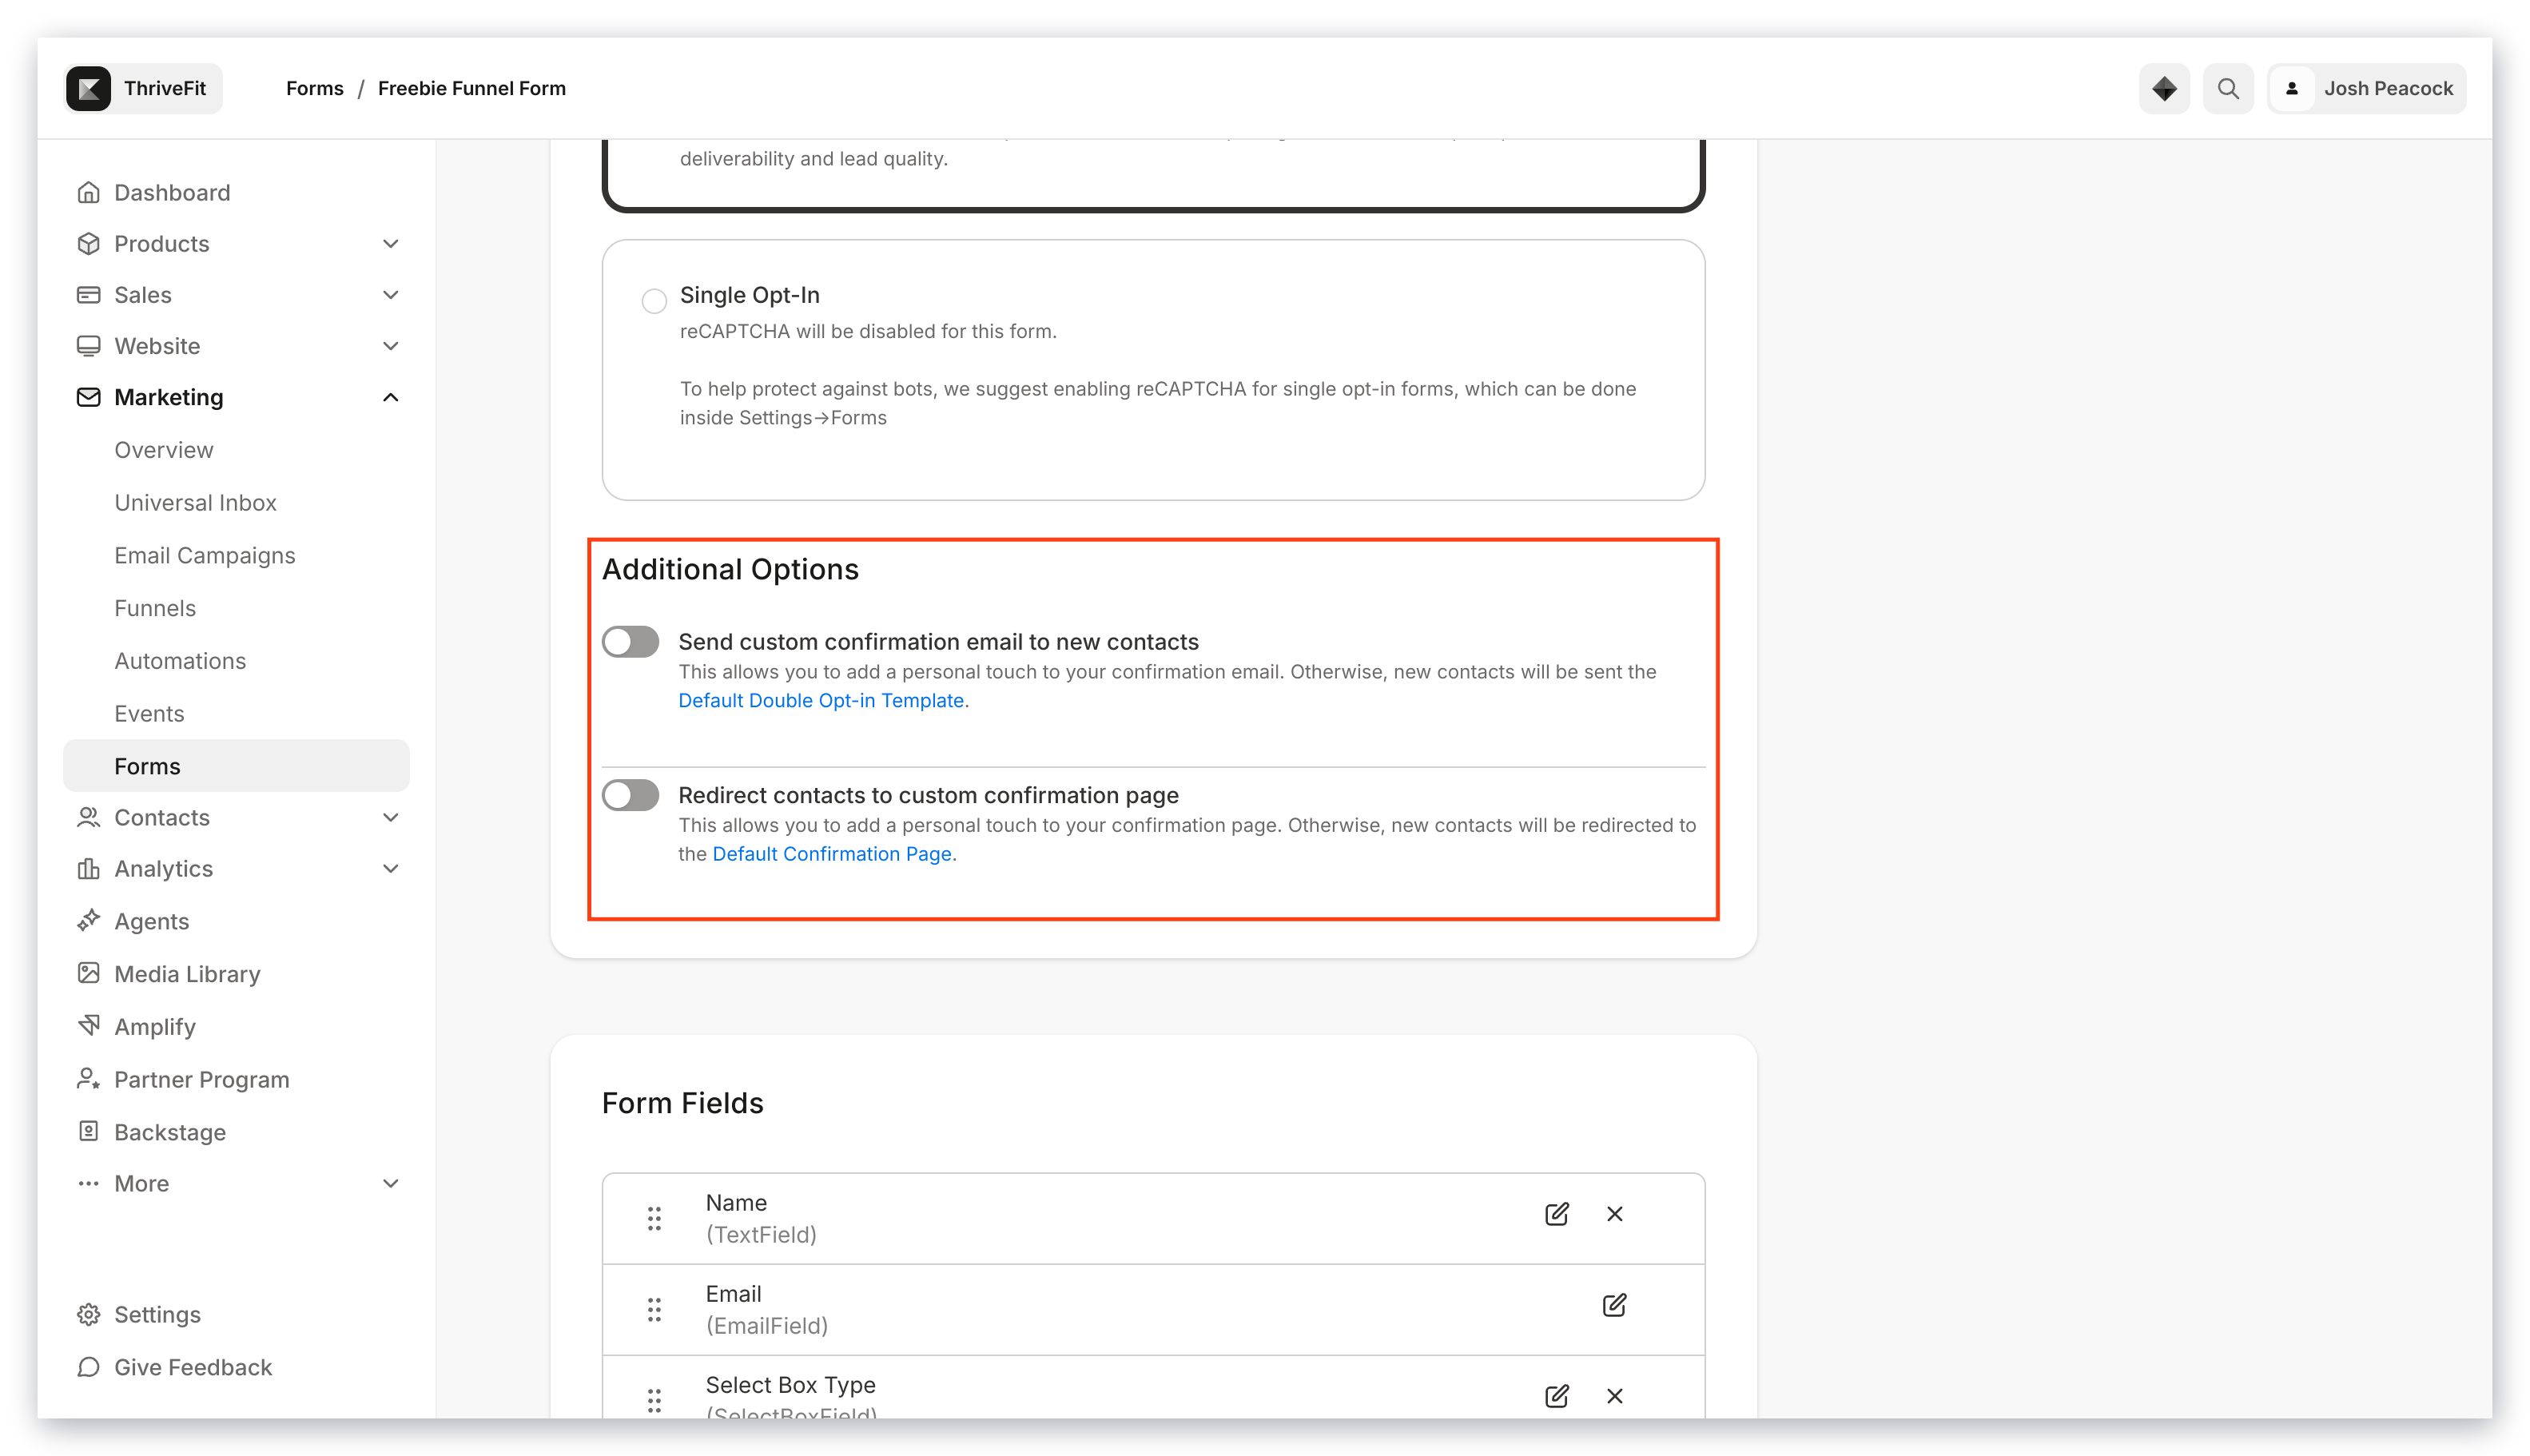Image resolution: width=2530 pixels, height=1456 pixels.
Task: Expand the Website menu chevron
Action: tap(391, 345)
